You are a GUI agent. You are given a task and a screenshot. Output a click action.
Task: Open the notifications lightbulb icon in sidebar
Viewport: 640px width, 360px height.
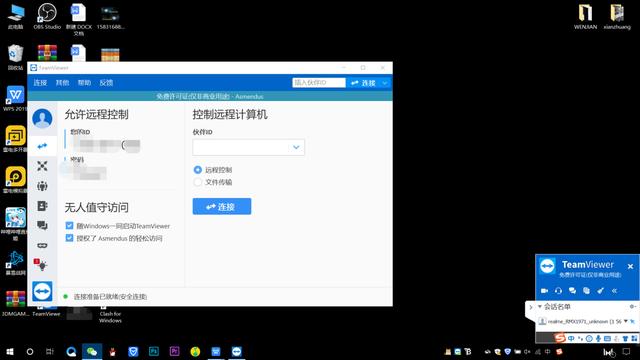pos(41,265)
